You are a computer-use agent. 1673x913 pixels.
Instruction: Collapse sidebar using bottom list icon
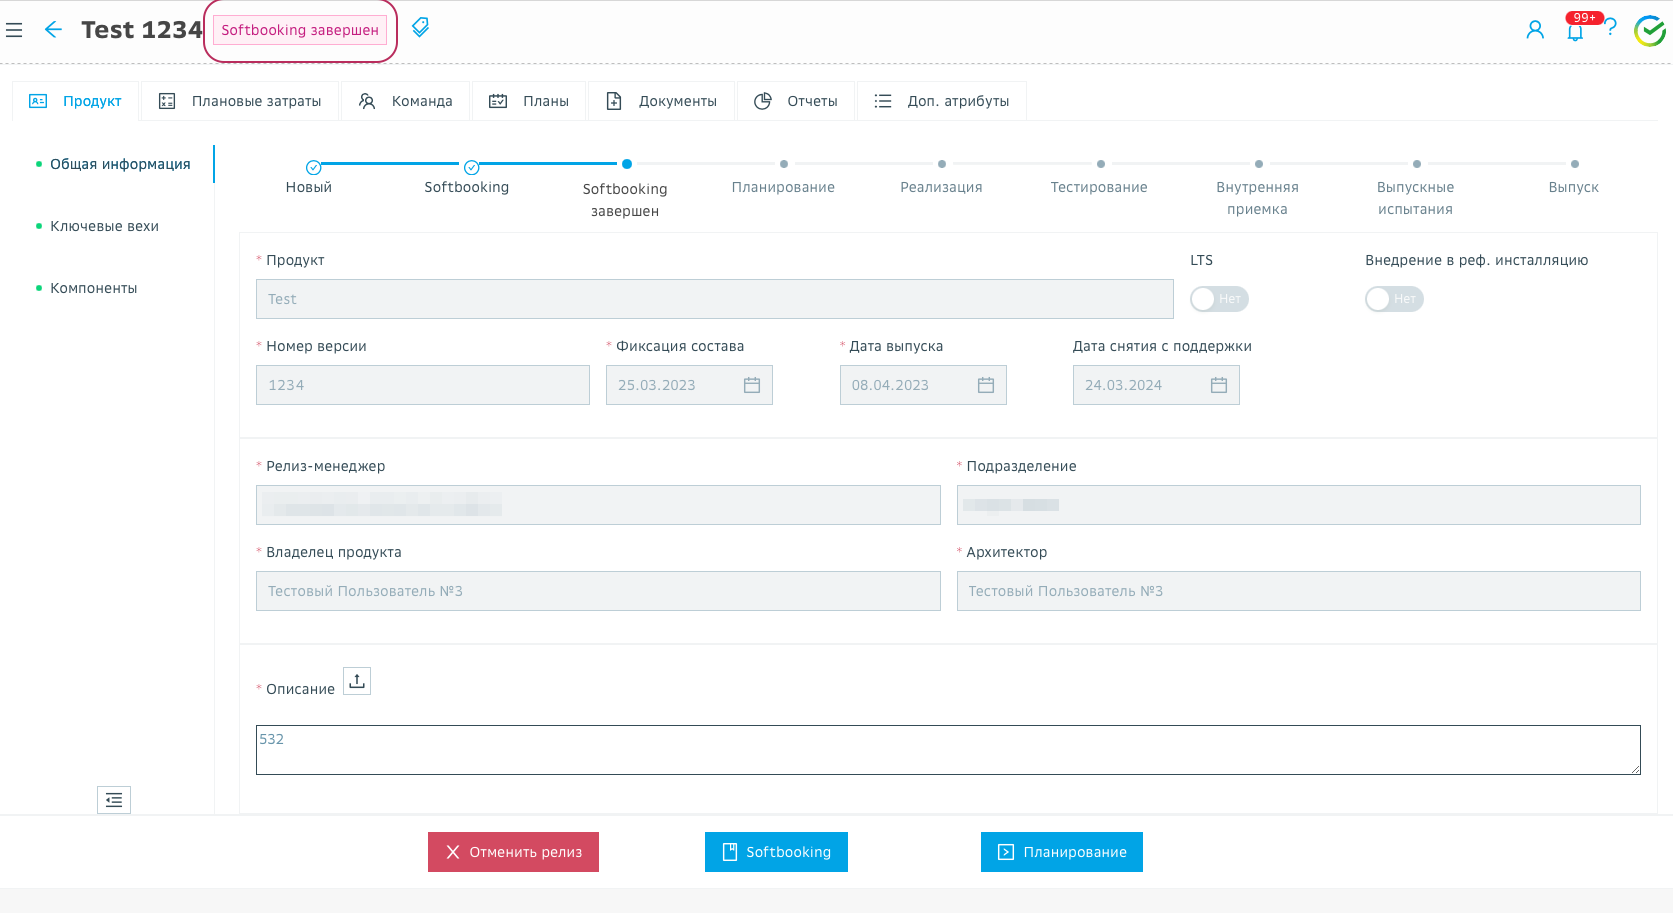coord(114,800)
